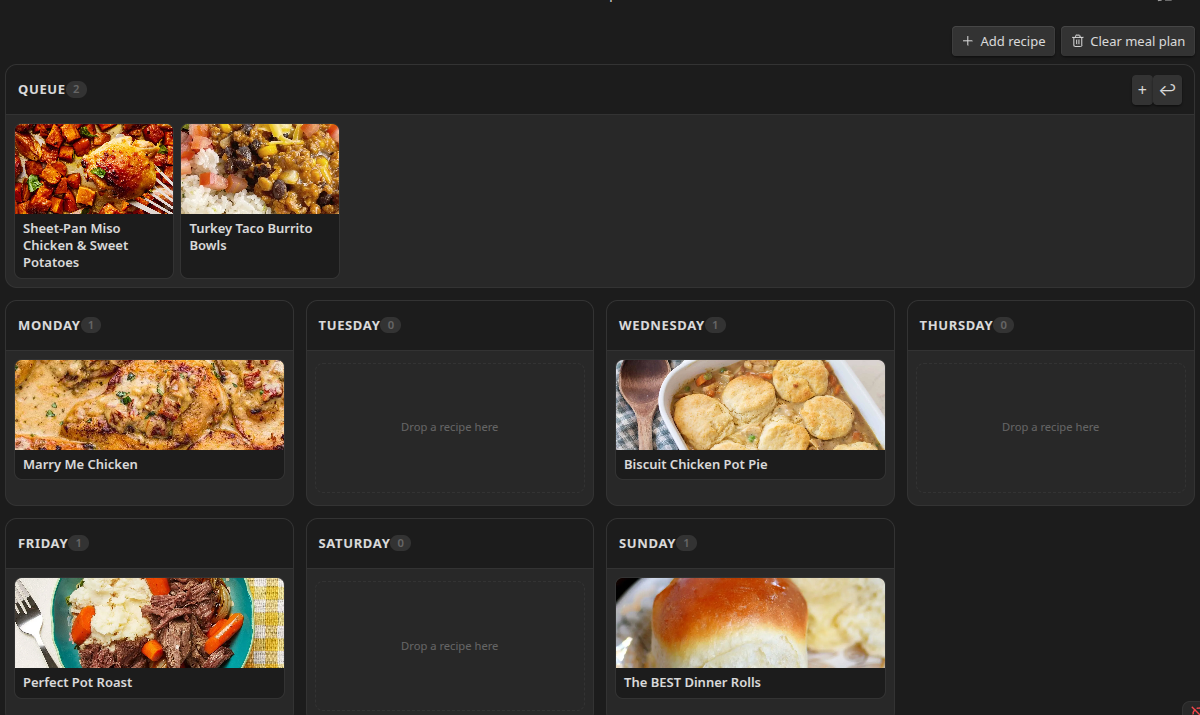Click the 'Sheet-Pan Miso Chicken & Sweet Potatoes' title
1200x715 pixels.
[76, 246]
